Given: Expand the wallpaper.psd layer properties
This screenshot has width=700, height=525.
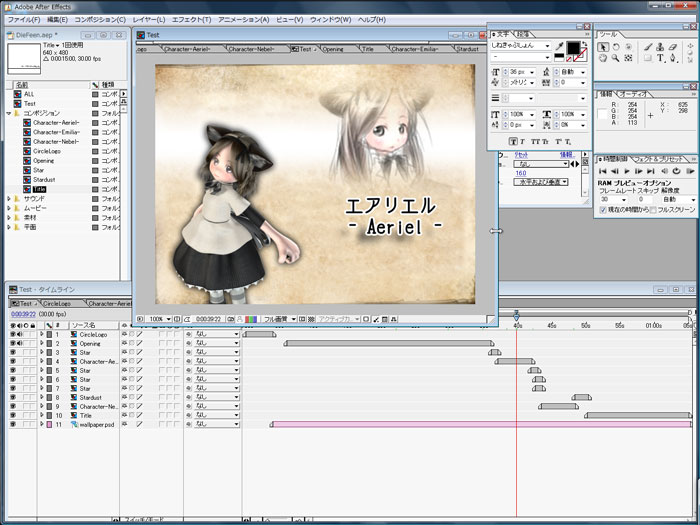Looking at the screenshot, I should [42, 425].
